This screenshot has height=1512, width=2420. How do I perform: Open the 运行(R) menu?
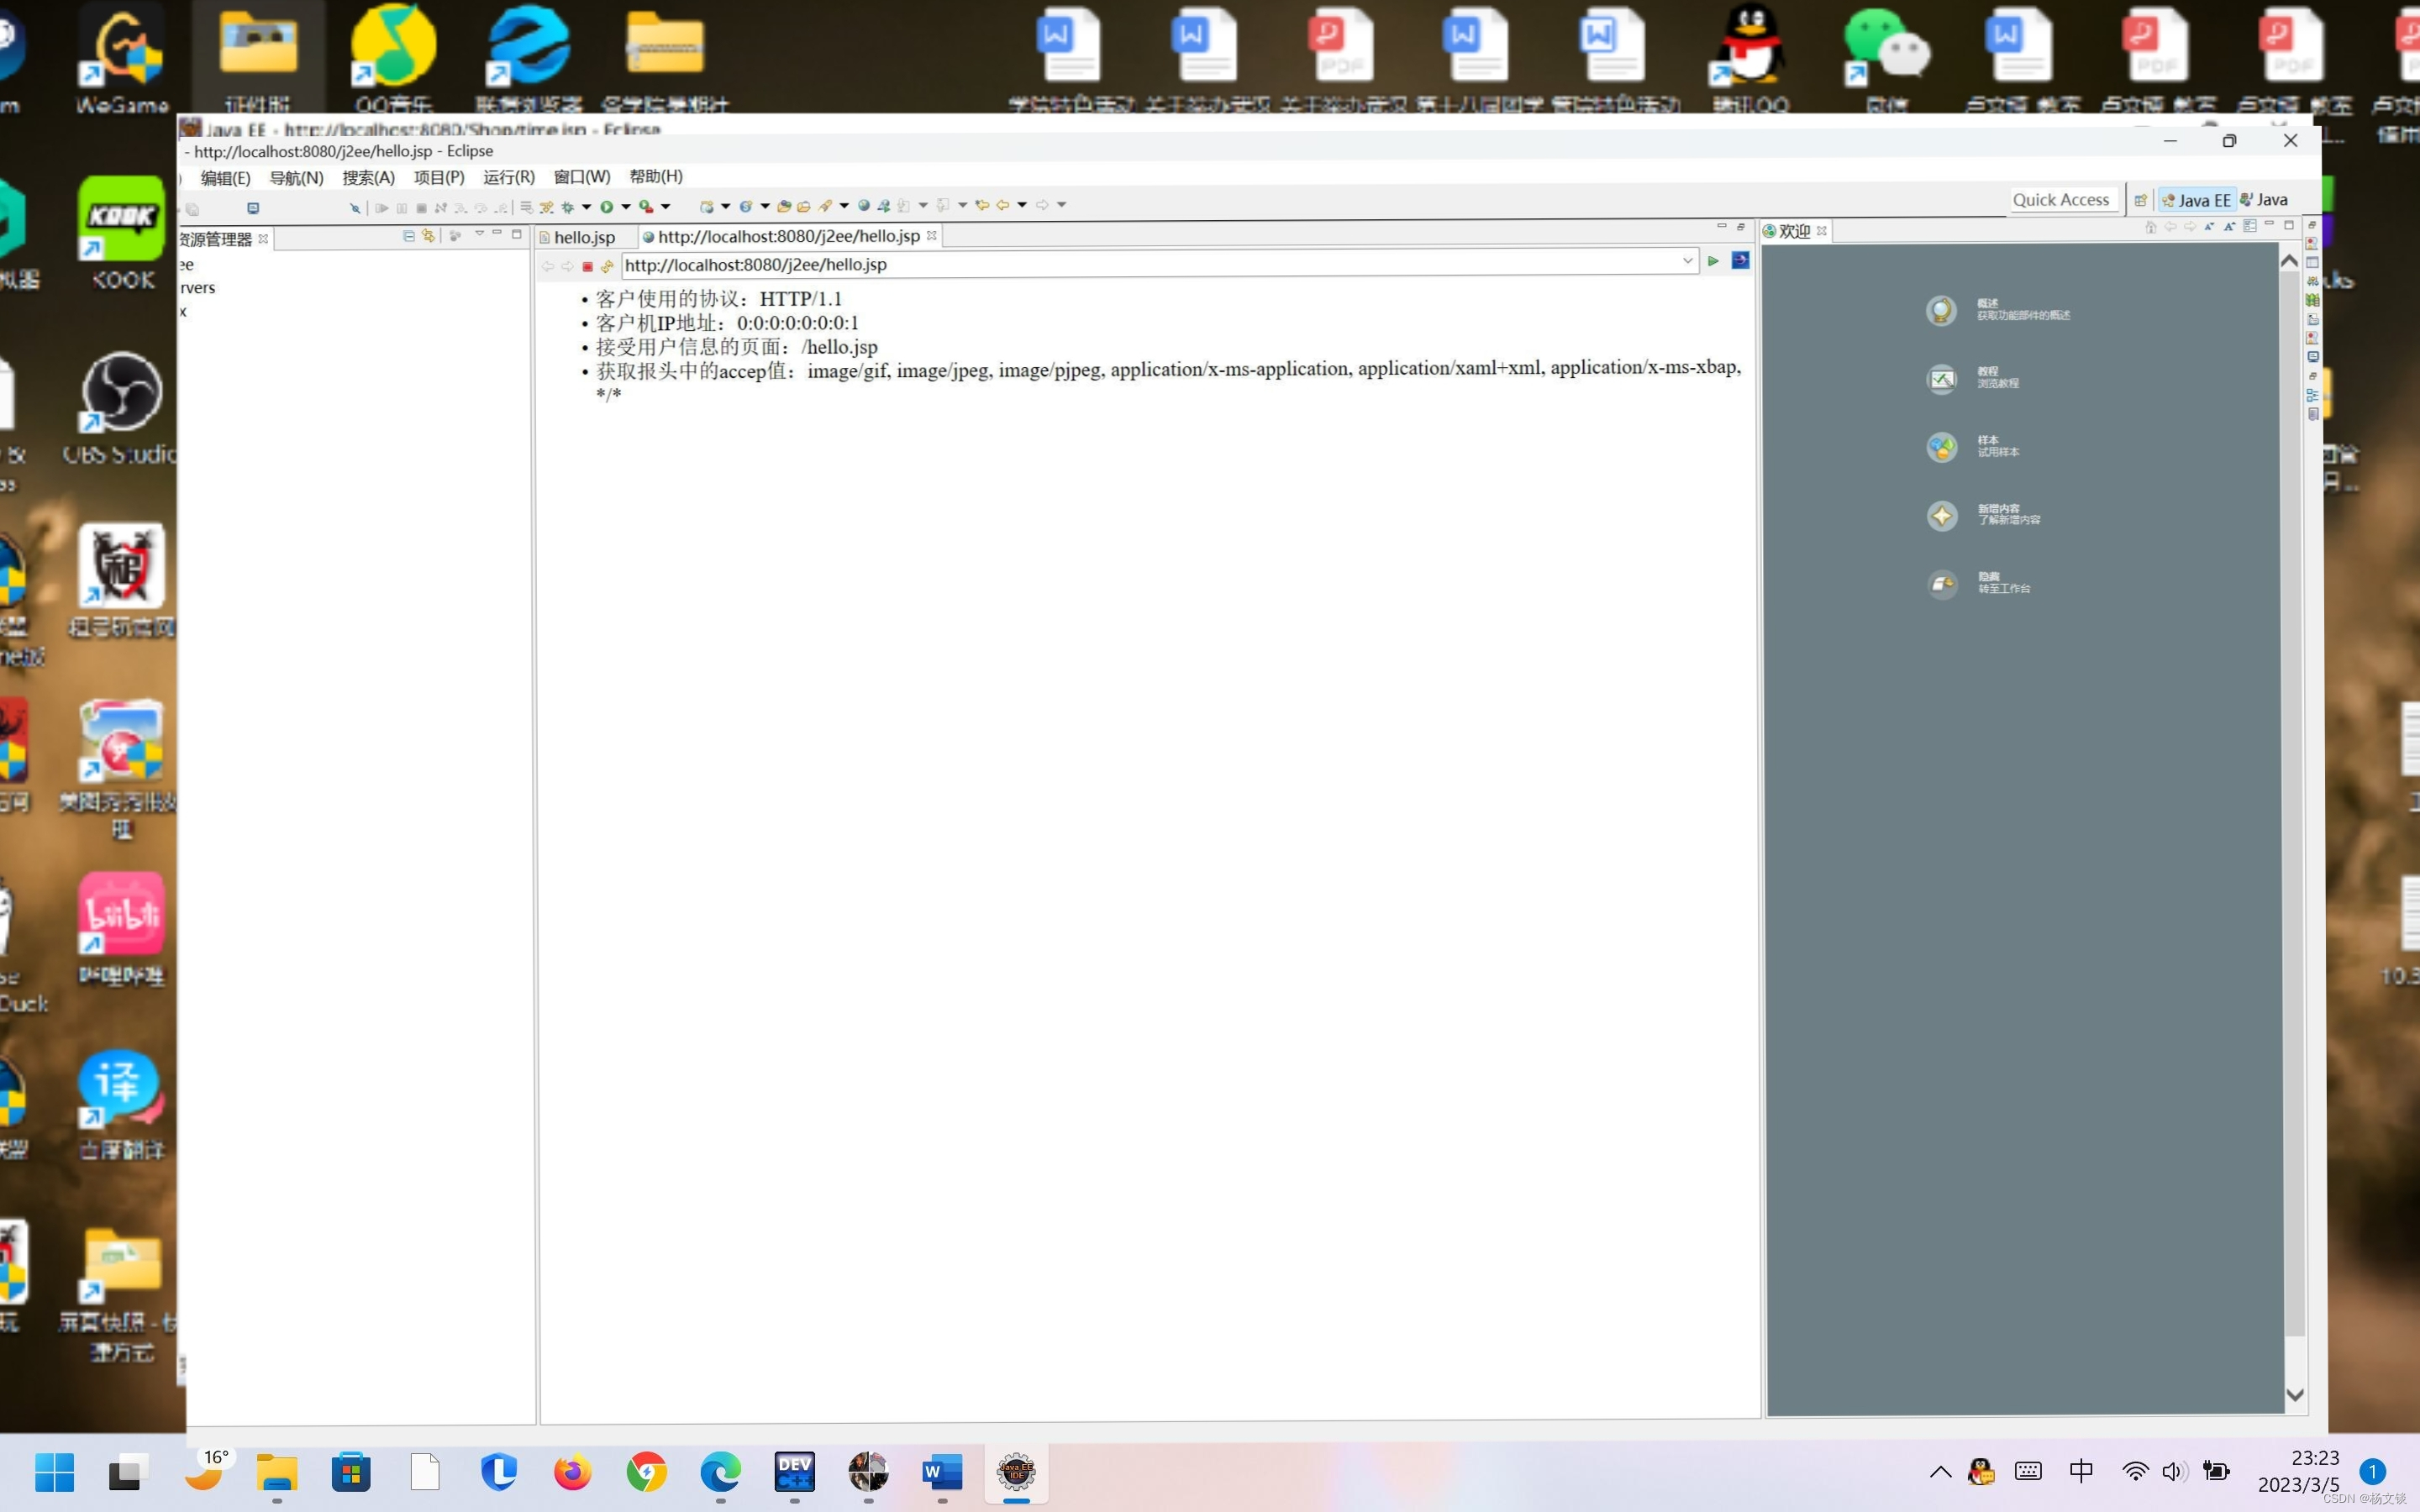[x=508, y=177]
